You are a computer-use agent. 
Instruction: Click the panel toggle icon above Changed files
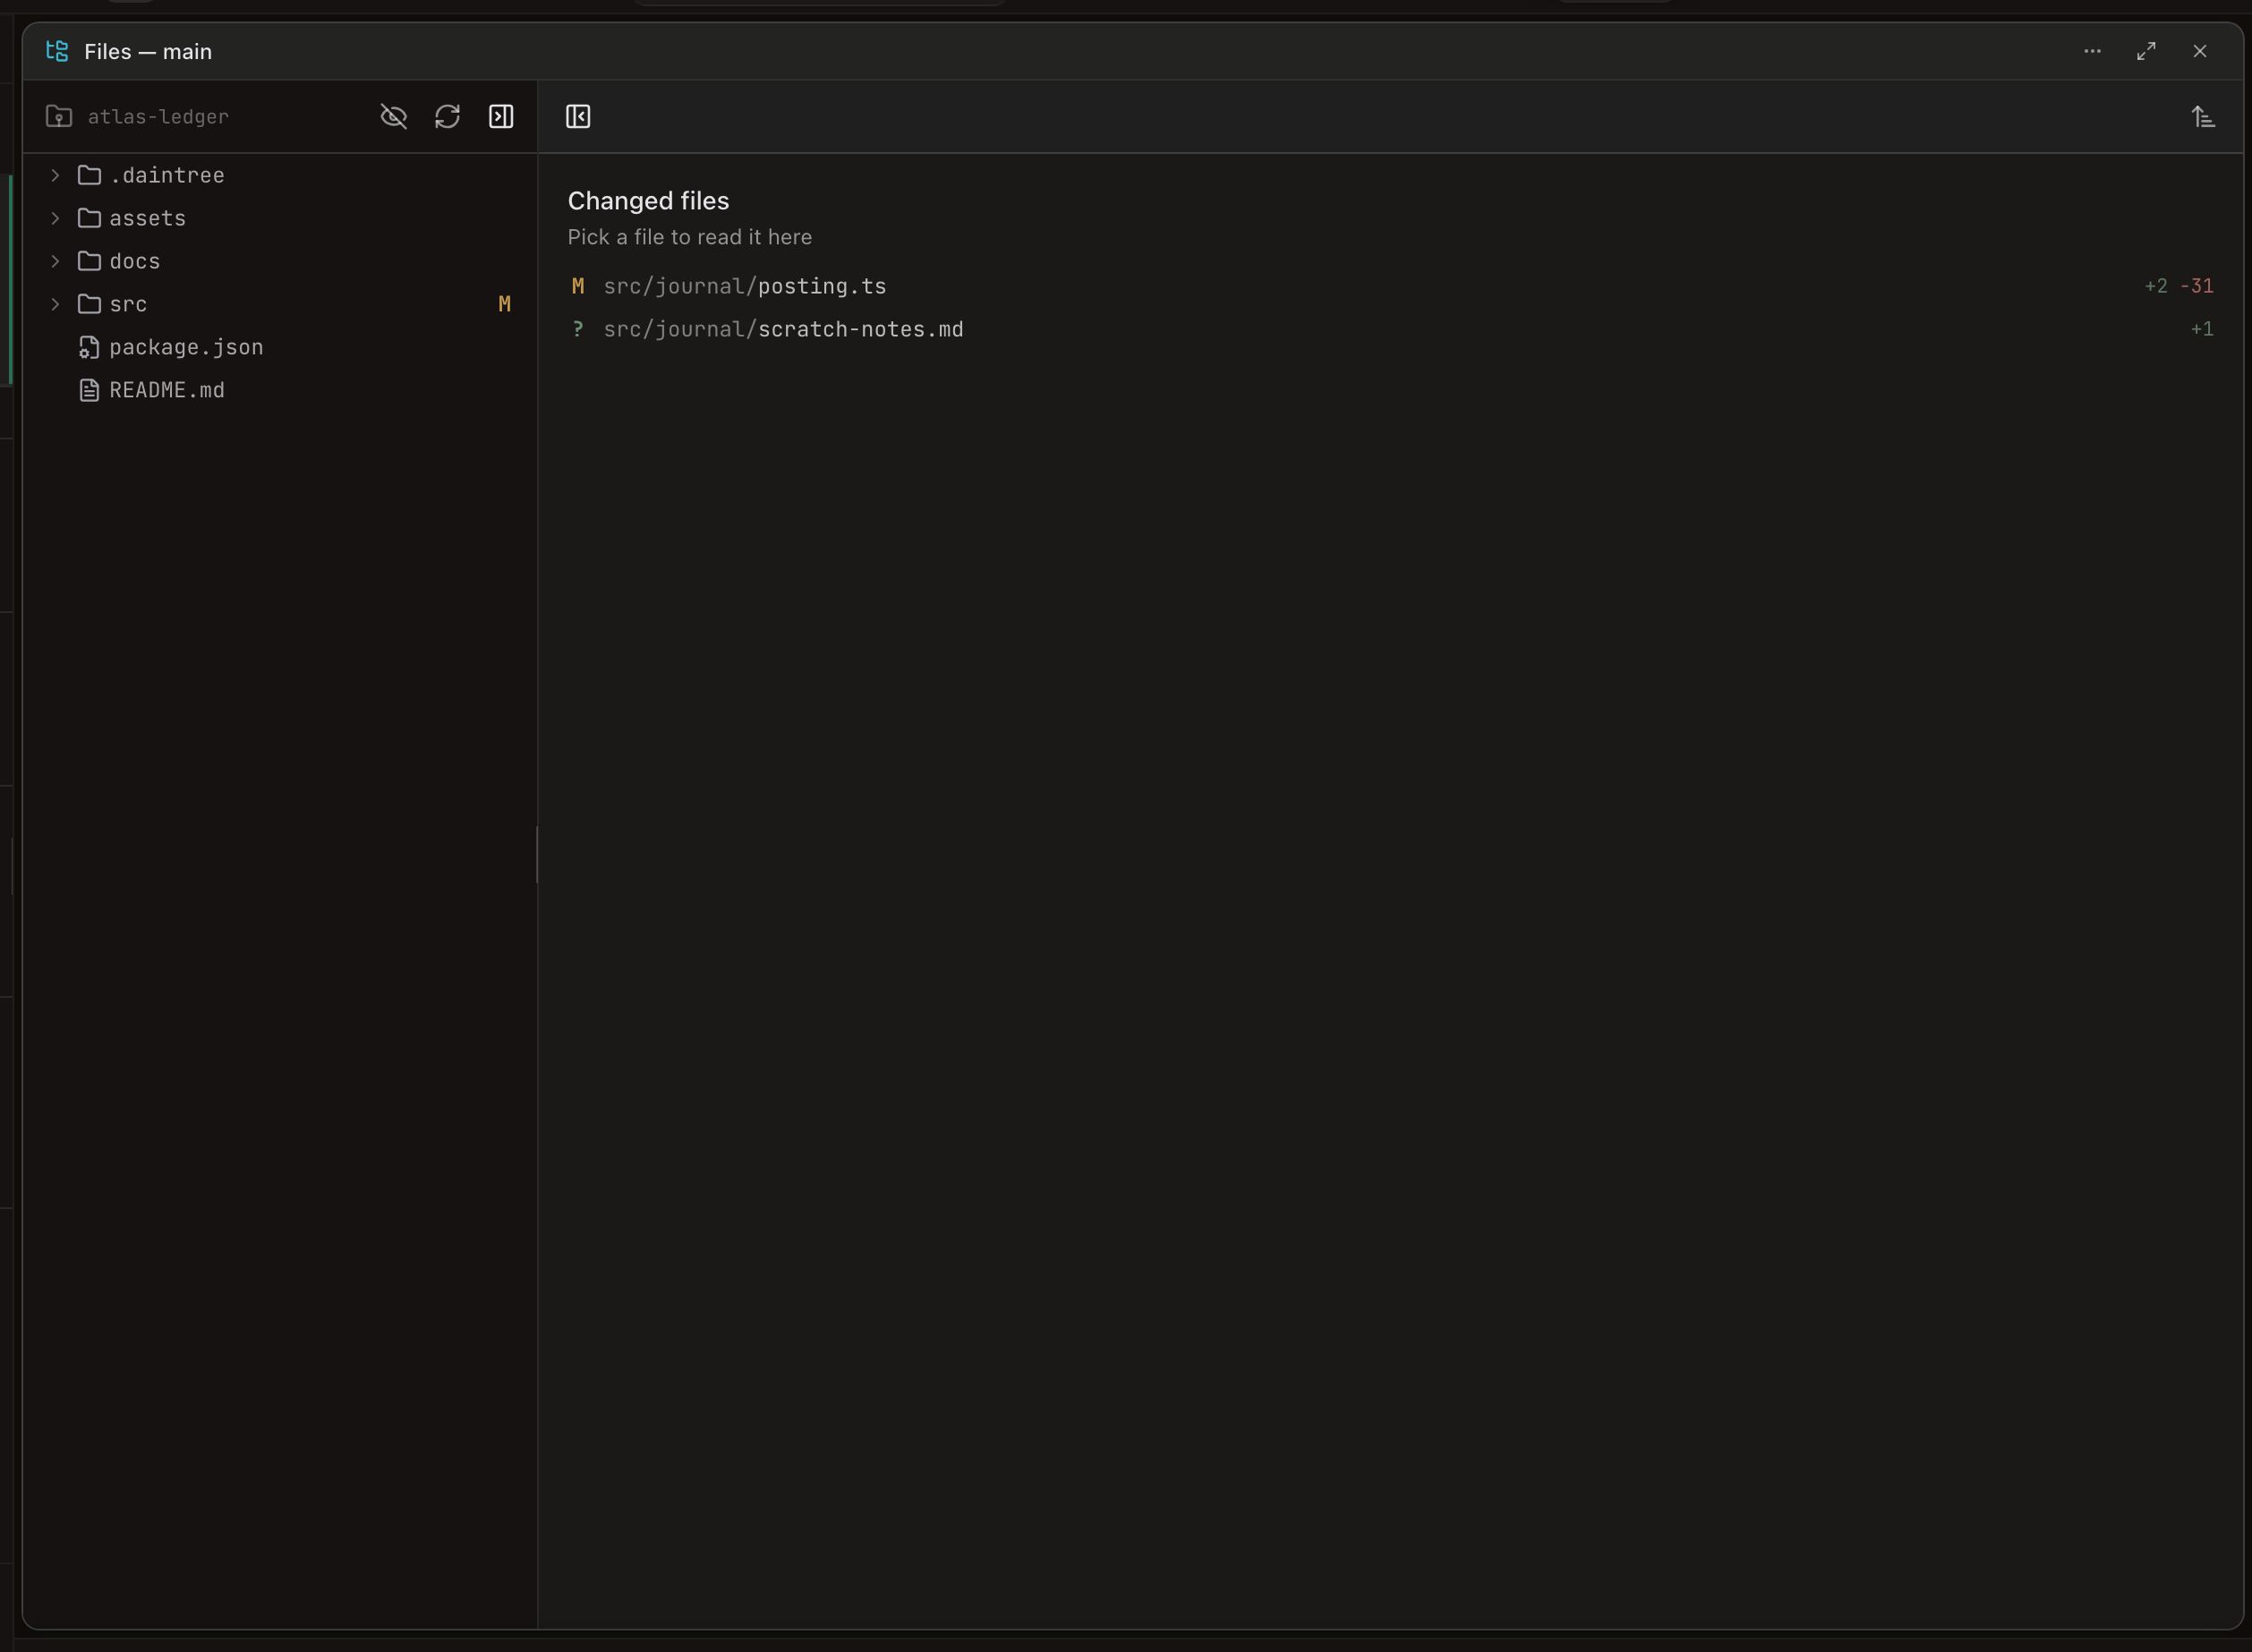578,117
